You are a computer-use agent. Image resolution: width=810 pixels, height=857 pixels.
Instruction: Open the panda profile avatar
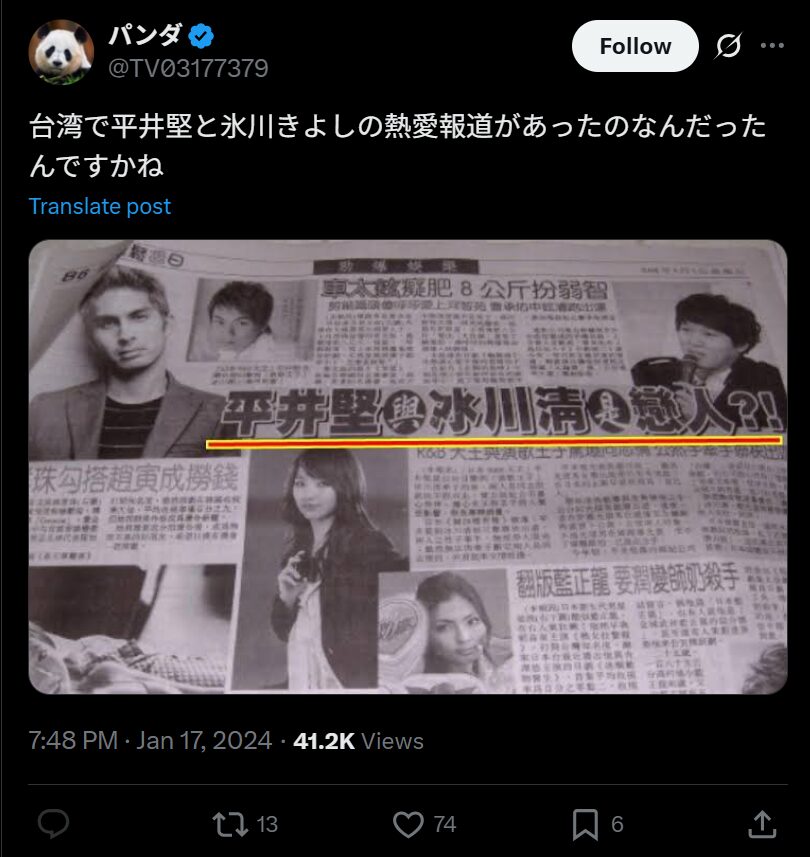(61, 52)
